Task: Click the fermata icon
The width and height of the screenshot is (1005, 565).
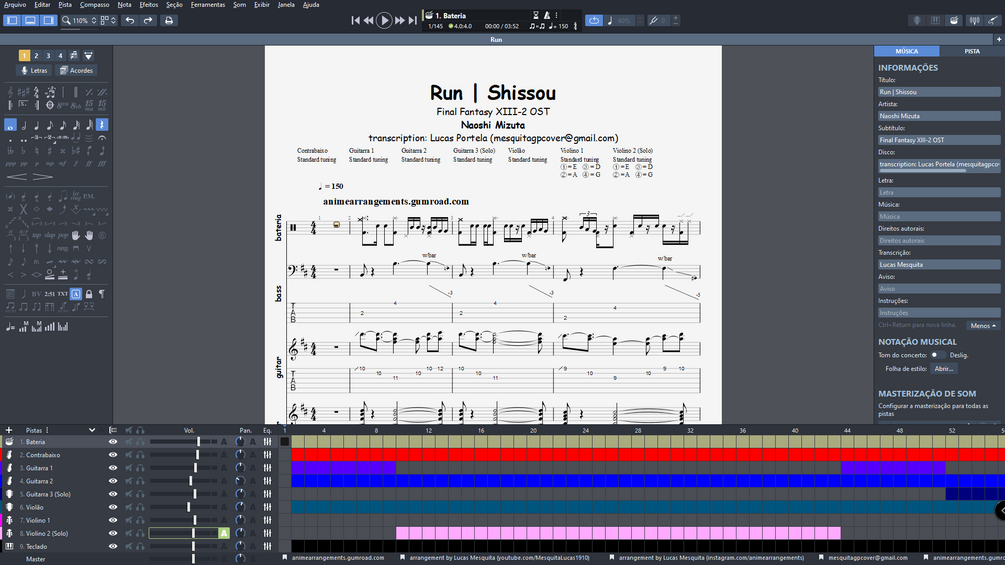Action: tap(102, 138)
